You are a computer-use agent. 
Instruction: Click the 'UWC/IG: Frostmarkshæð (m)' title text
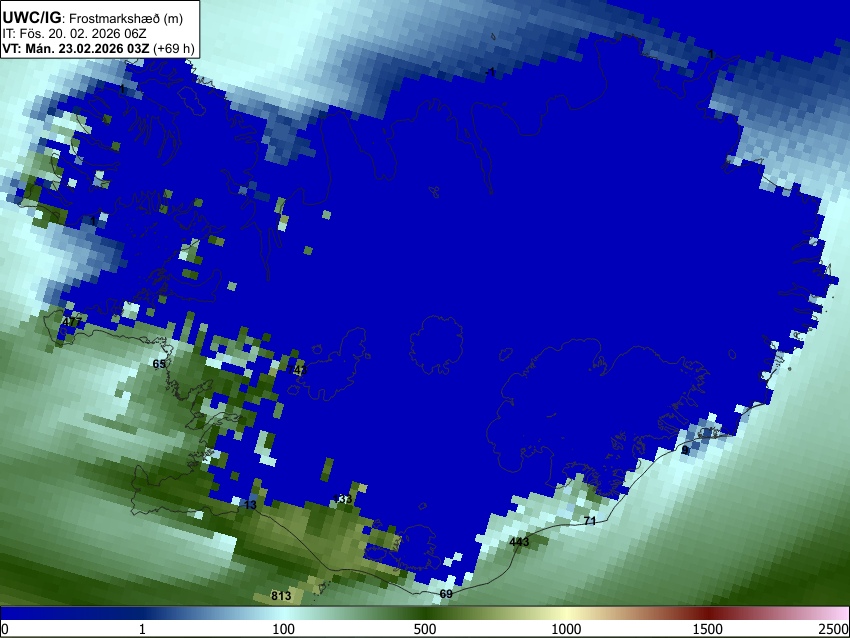[x=93, y=18]
